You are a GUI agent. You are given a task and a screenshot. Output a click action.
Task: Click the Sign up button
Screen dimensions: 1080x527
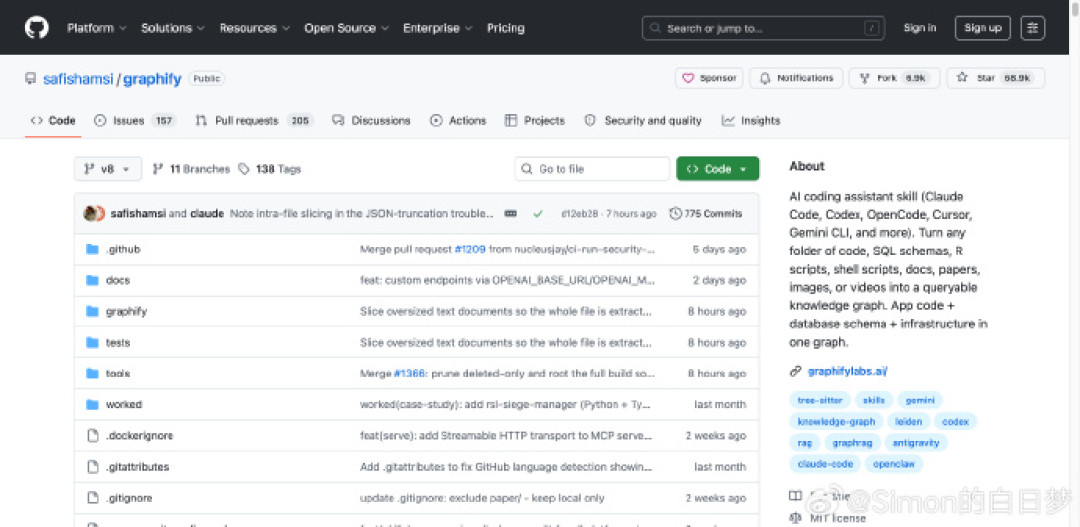point(983,28)
